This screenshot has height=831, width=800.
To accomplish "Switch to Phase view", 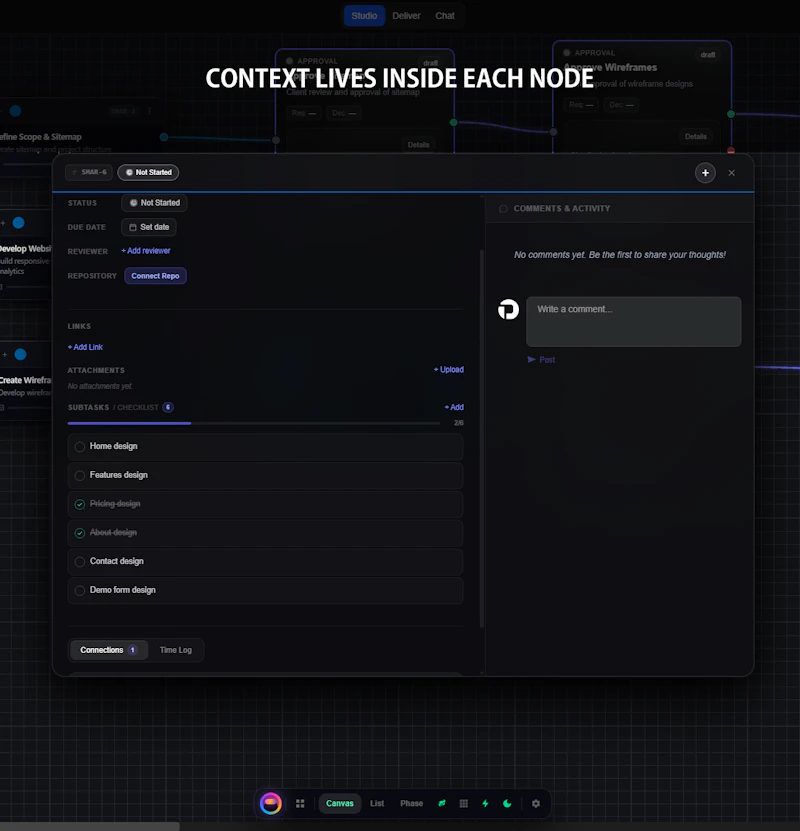I will (x=412, y=803).
